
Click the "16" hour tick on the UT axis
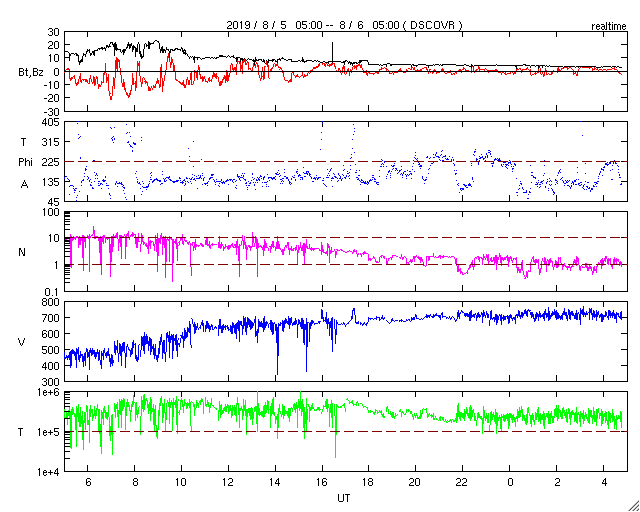[322, 482]
